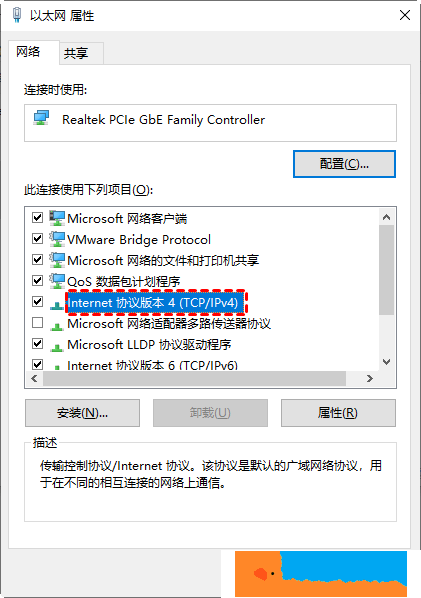
Task: Open the 配置(C)... button
Action: tap(344, 164)
